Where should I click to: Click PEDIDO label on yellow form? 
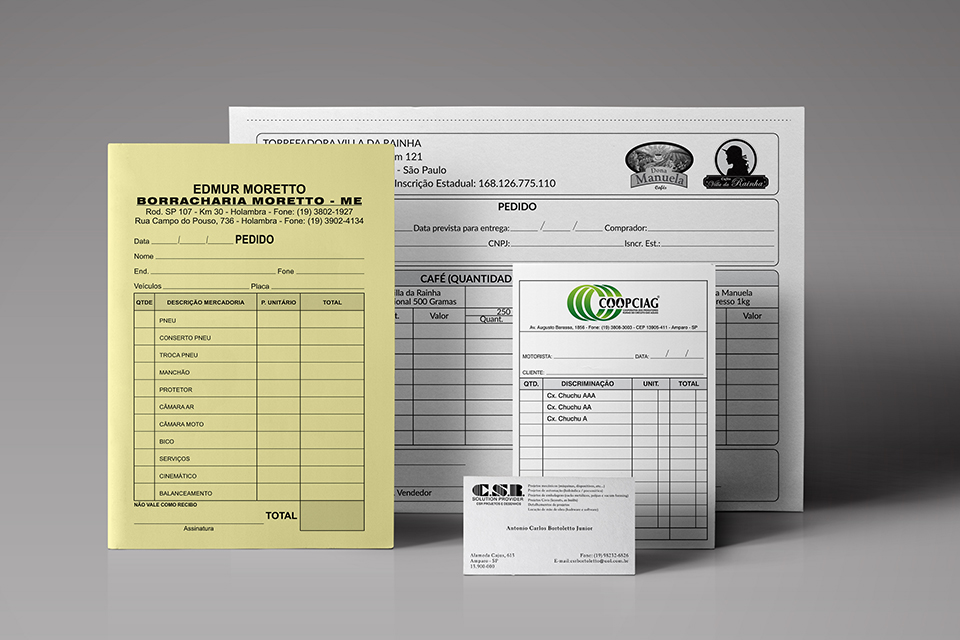255,239
